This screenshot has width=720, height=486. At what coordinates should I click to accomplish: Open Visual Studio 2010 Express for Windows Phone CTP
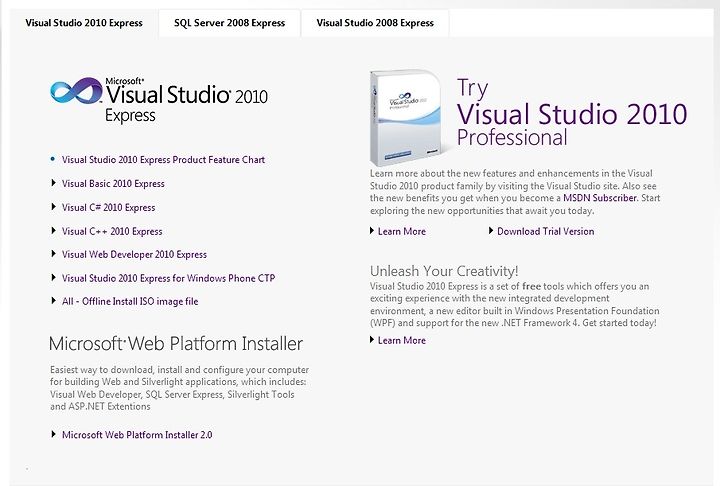pos(169,278)
